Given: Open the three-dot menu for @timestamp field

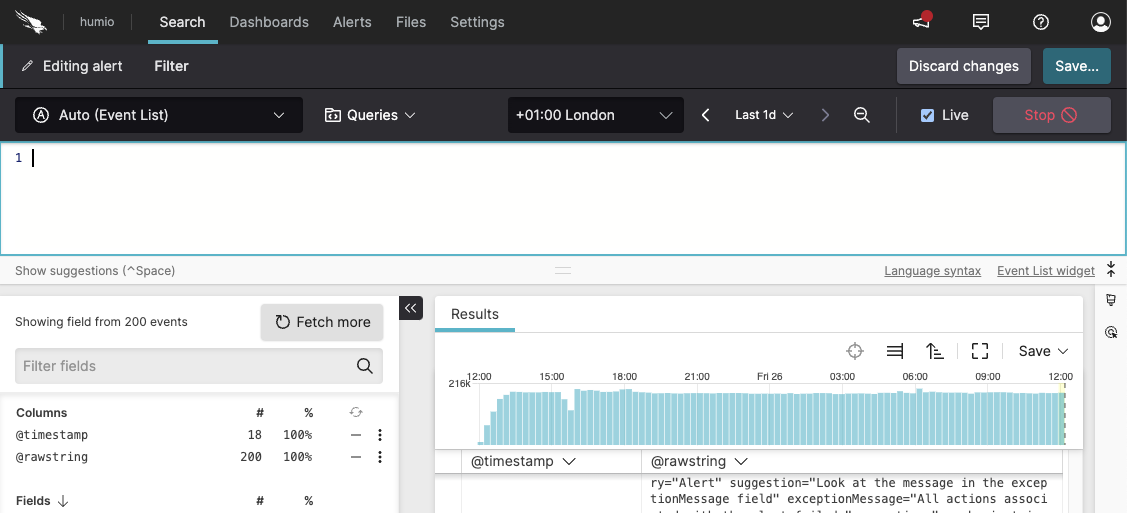Looking at the screenshot, I should [x=380, y=435].
